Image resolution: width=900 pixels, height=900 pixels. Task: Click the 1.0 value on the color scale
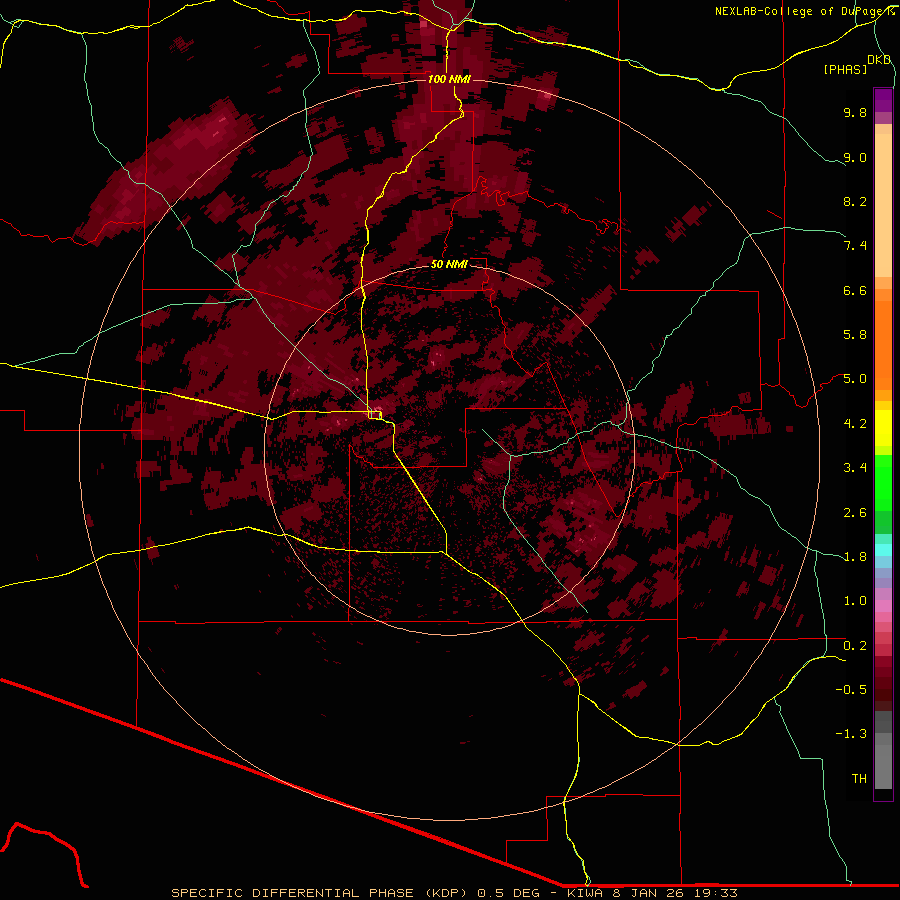pyautogui.click(x=855, y=600)
